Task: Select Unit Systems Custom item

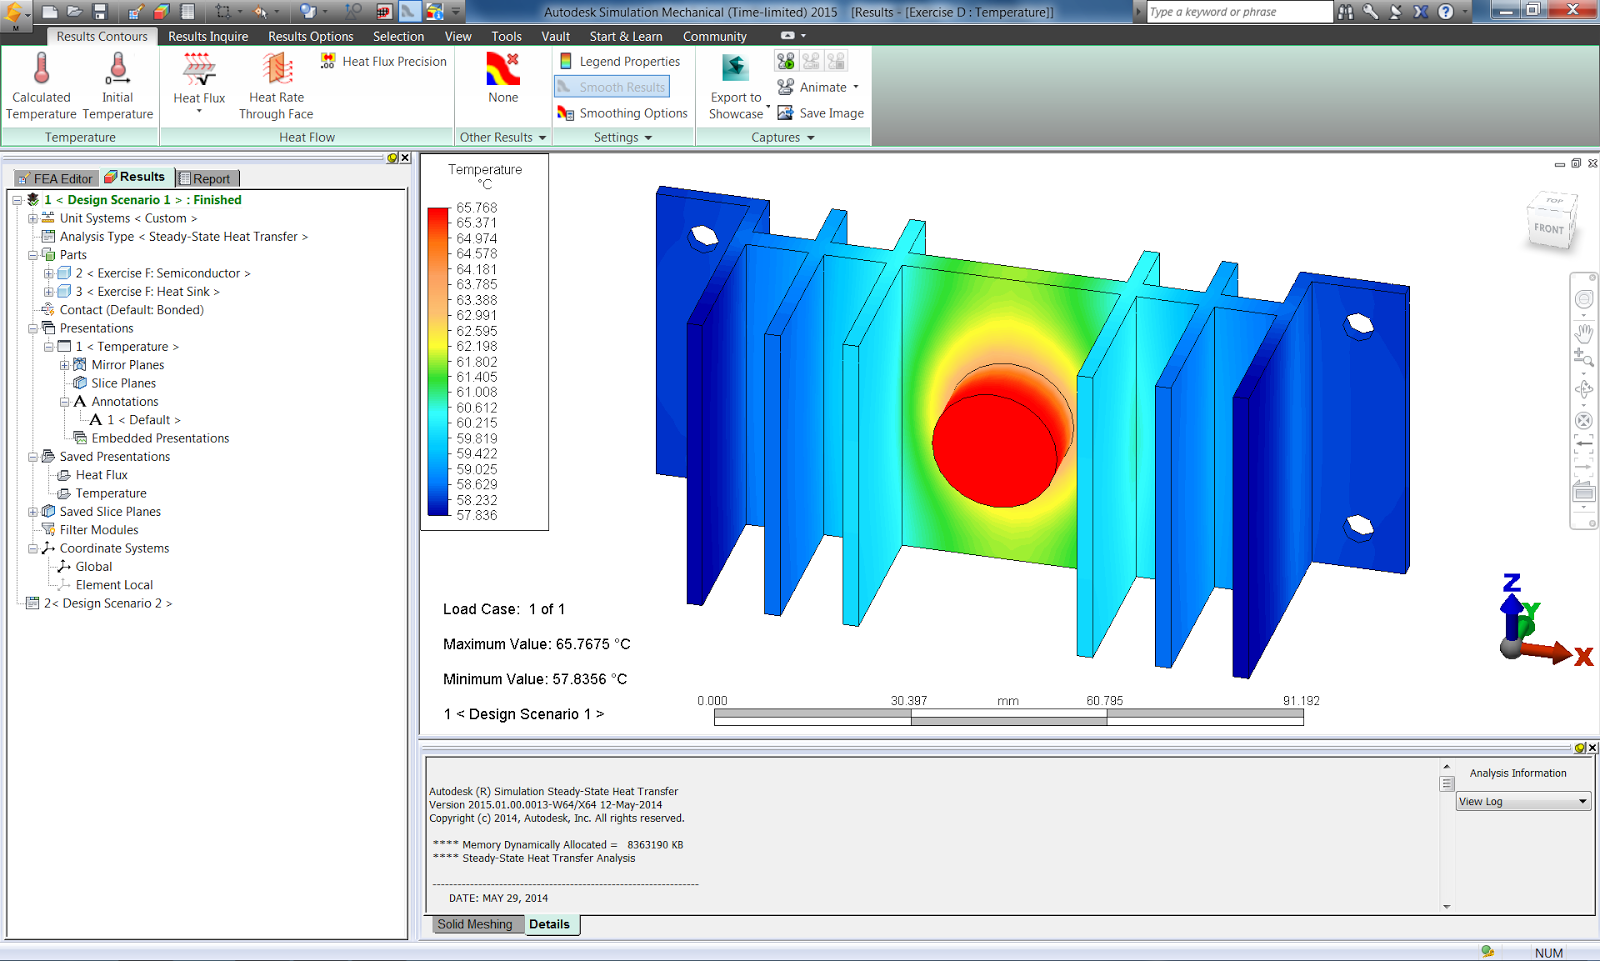Action: [x=127, y=218]
